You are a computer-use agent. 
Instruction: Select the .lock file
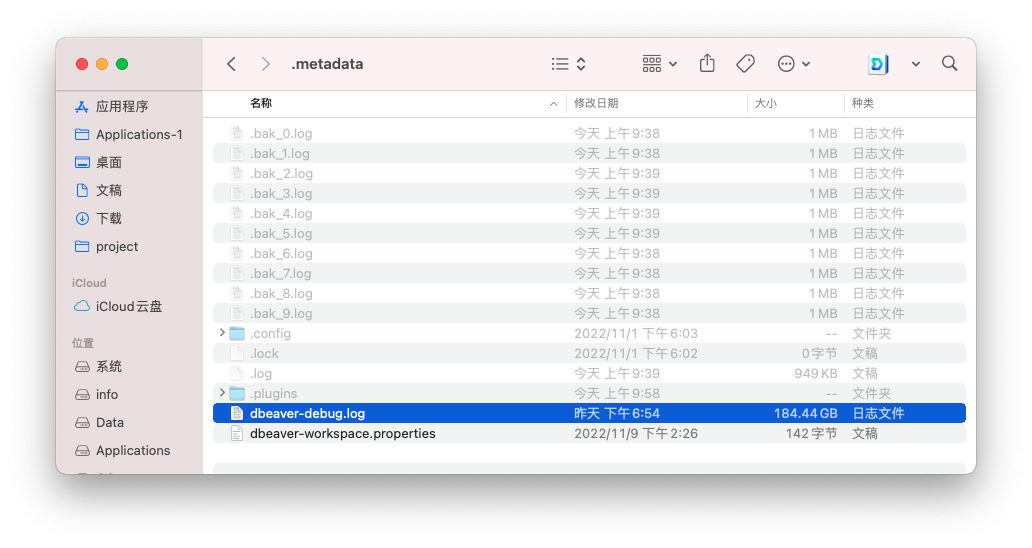pos(589,353)
